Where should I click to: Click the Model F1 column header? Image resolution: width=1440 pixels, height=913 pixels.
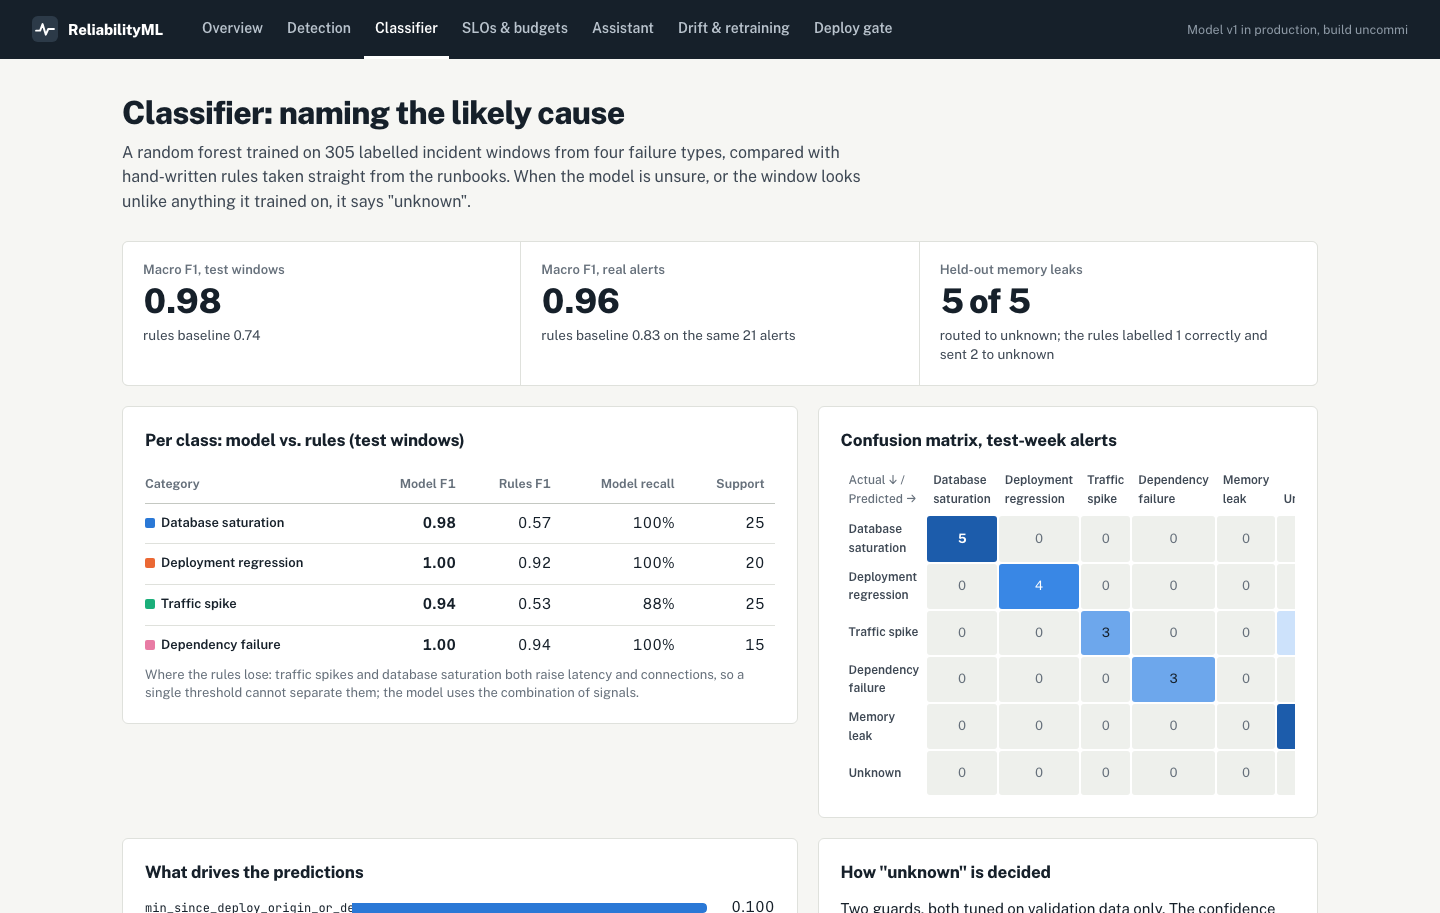coord(428,484)
